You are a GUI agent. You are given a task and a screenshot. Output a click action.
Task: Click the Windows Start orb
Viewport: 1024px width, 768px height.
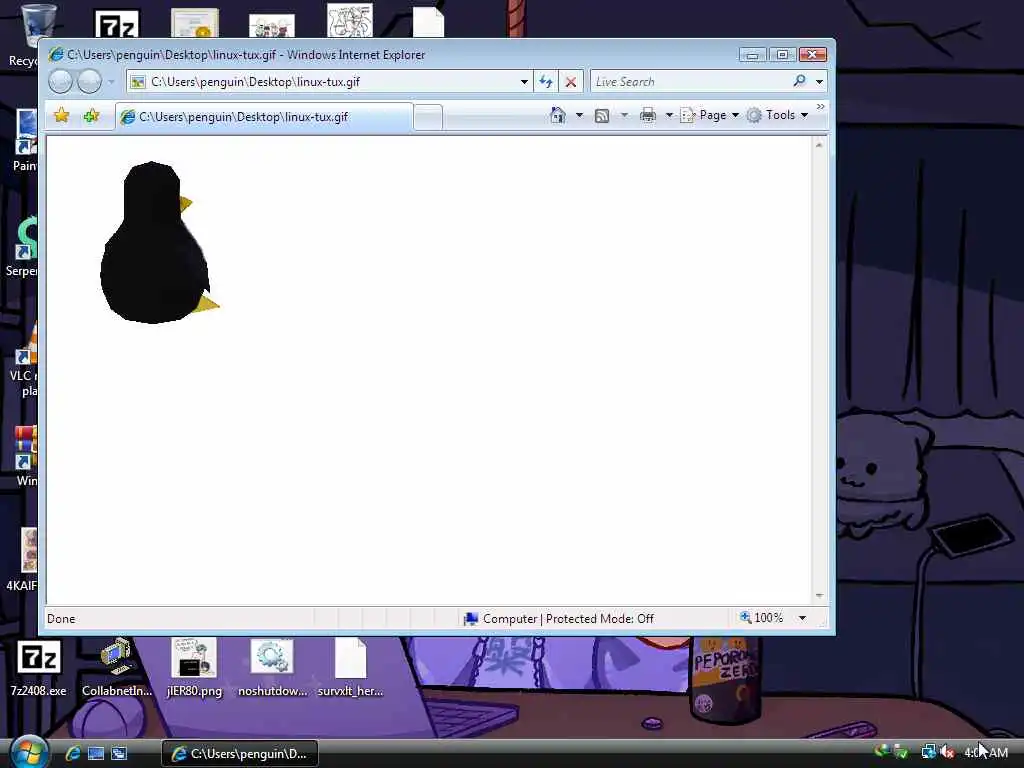[x=28, y=752]
